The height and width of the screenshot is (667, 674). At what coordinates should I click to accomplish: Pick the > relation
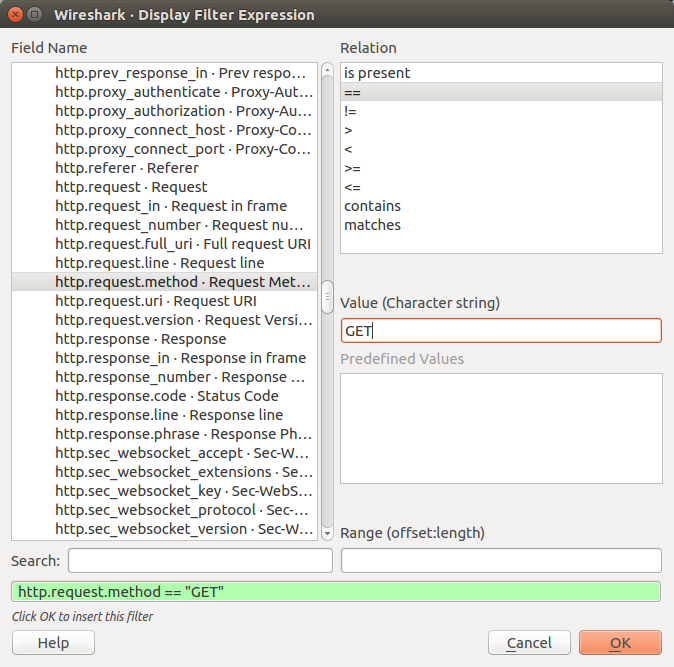[501, 130]
